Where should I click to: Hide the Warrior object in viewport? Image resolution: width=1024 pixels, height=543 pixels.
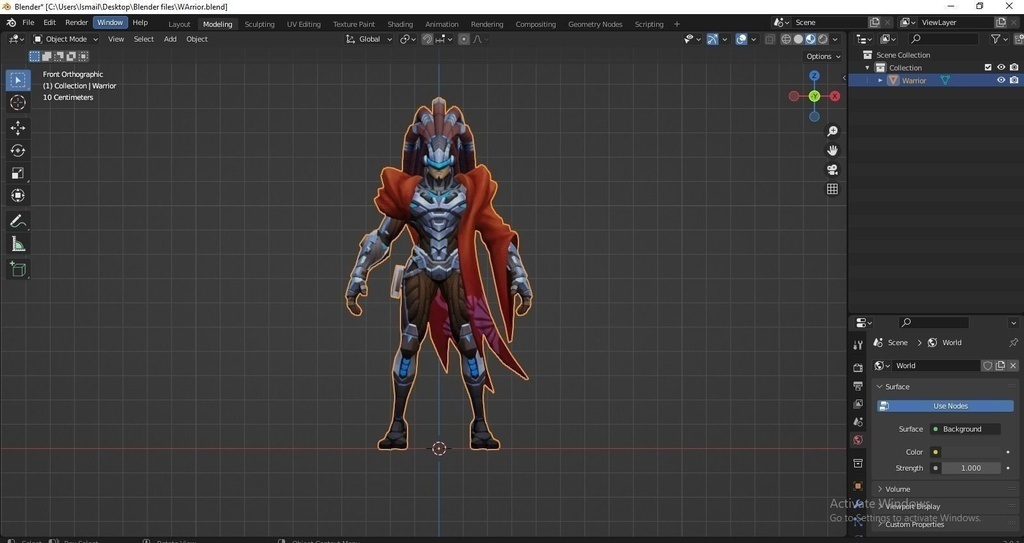(1001, 80)
